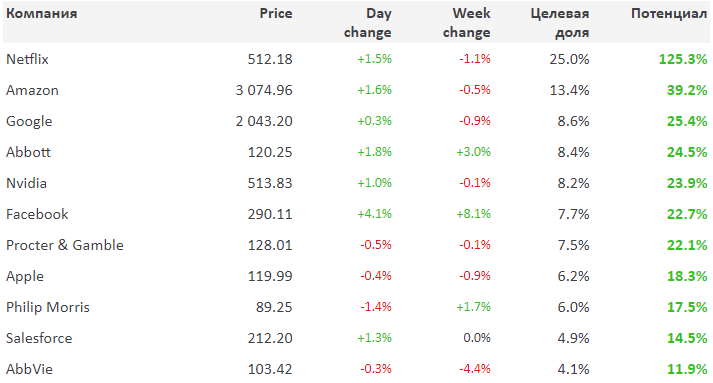Select the Netflix company name

pos(27,59)
